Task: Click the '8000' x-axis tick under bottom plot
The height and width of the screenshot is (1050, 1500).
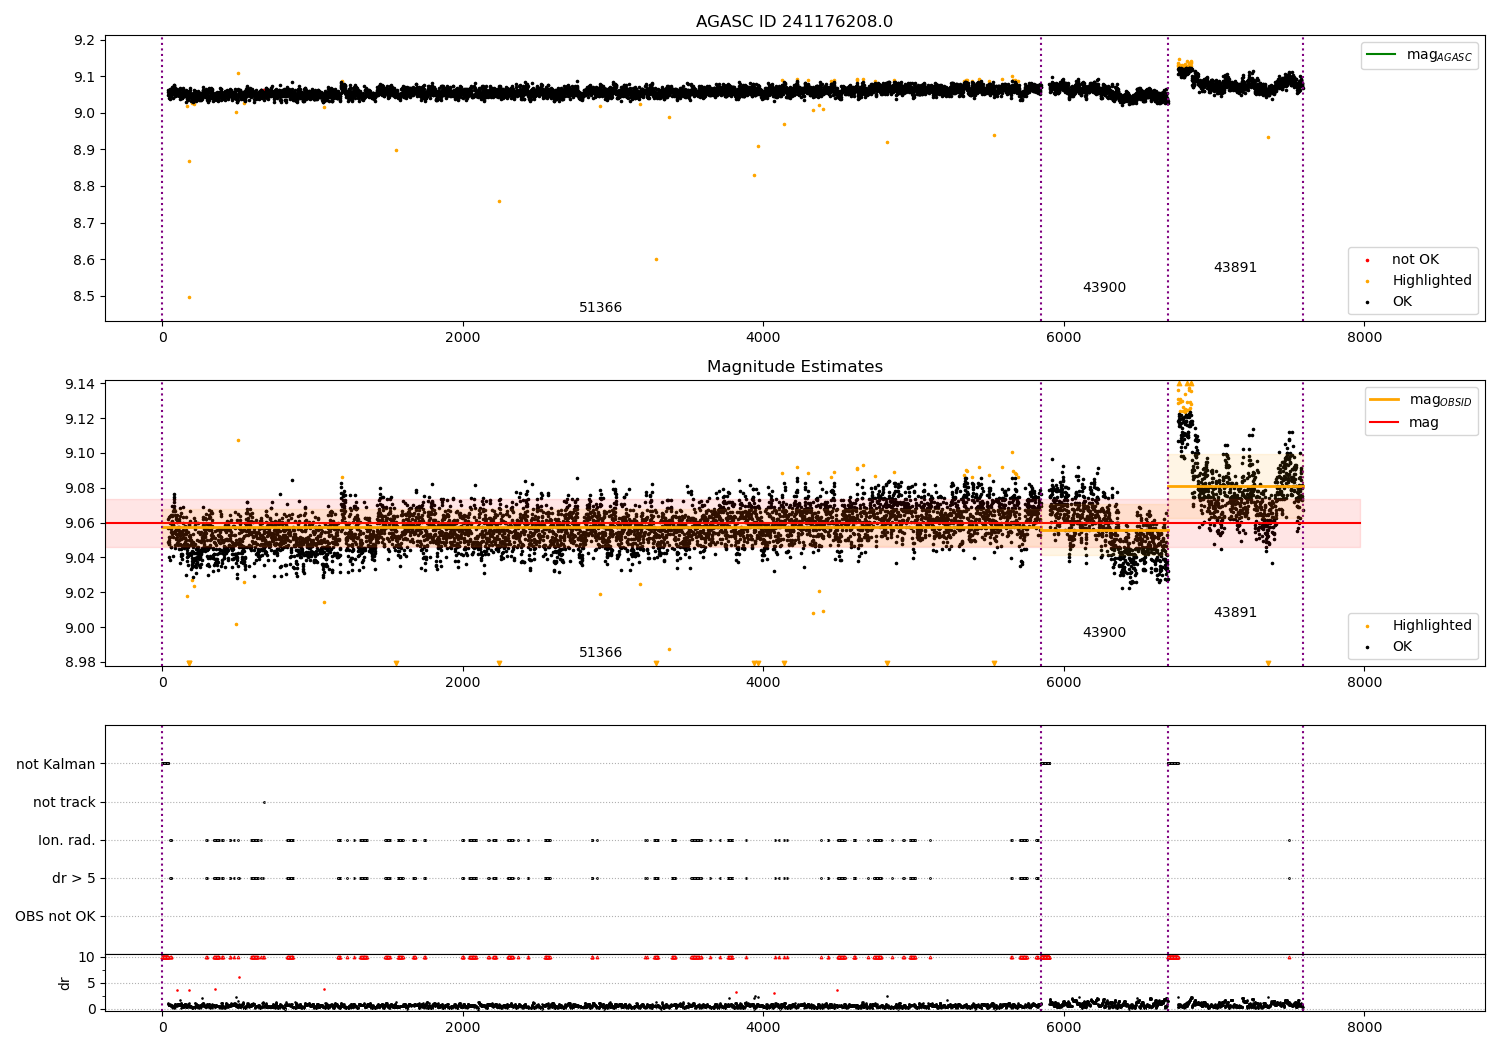Action: tap(1364, 1028)
